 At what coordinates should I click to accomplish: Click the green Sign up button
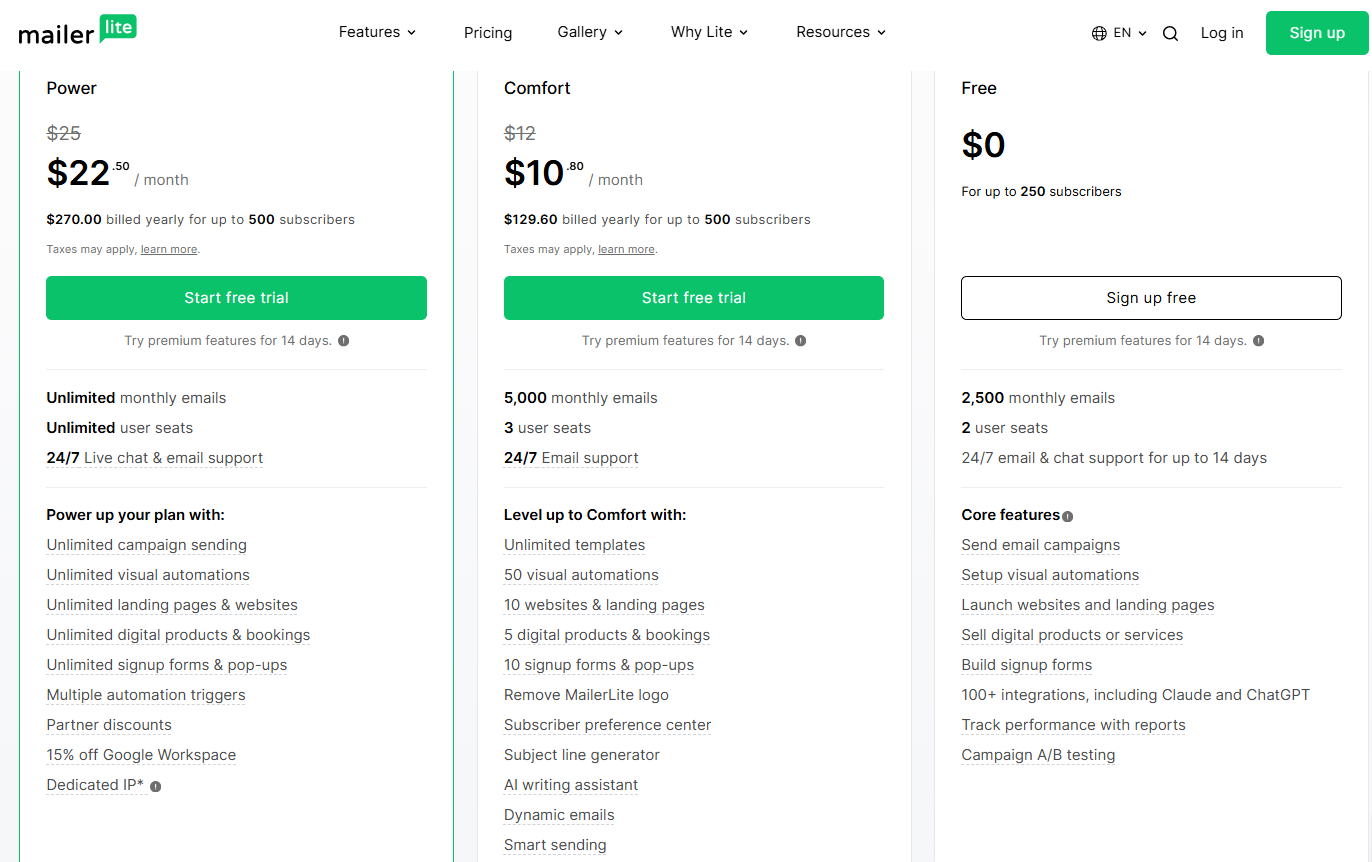1317,33
